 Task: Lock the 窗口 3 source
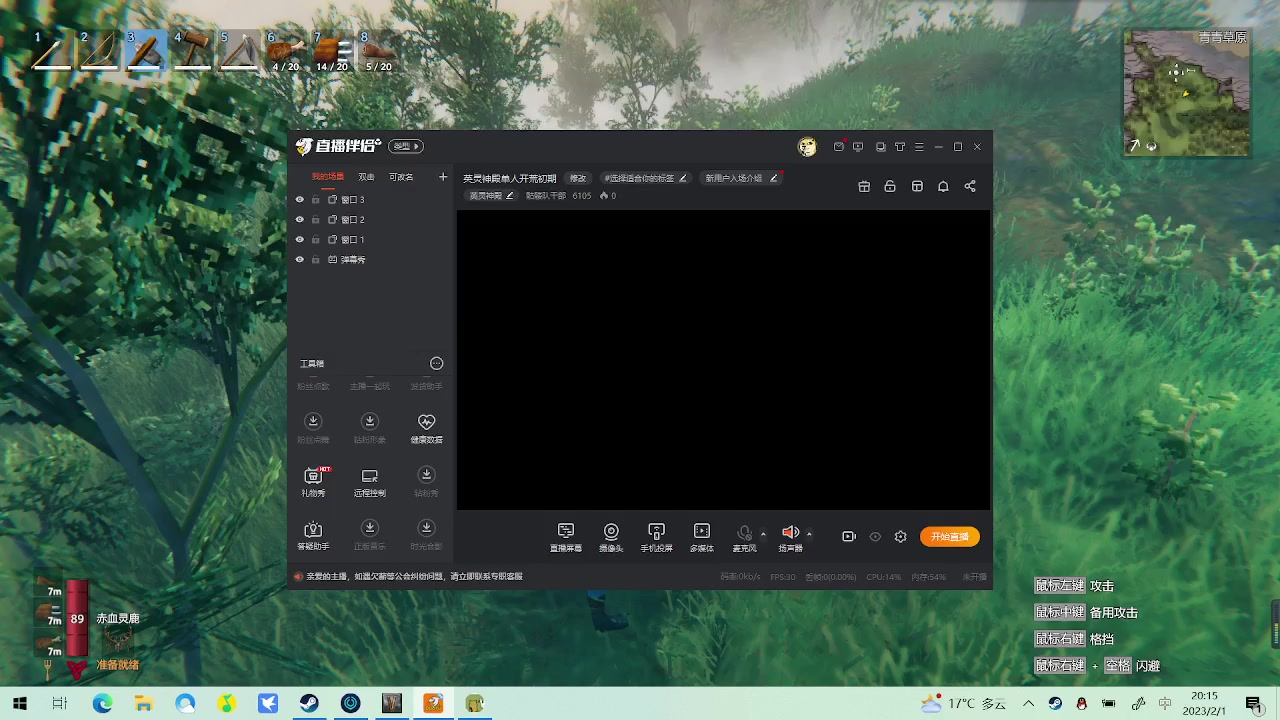coord(315,200)
